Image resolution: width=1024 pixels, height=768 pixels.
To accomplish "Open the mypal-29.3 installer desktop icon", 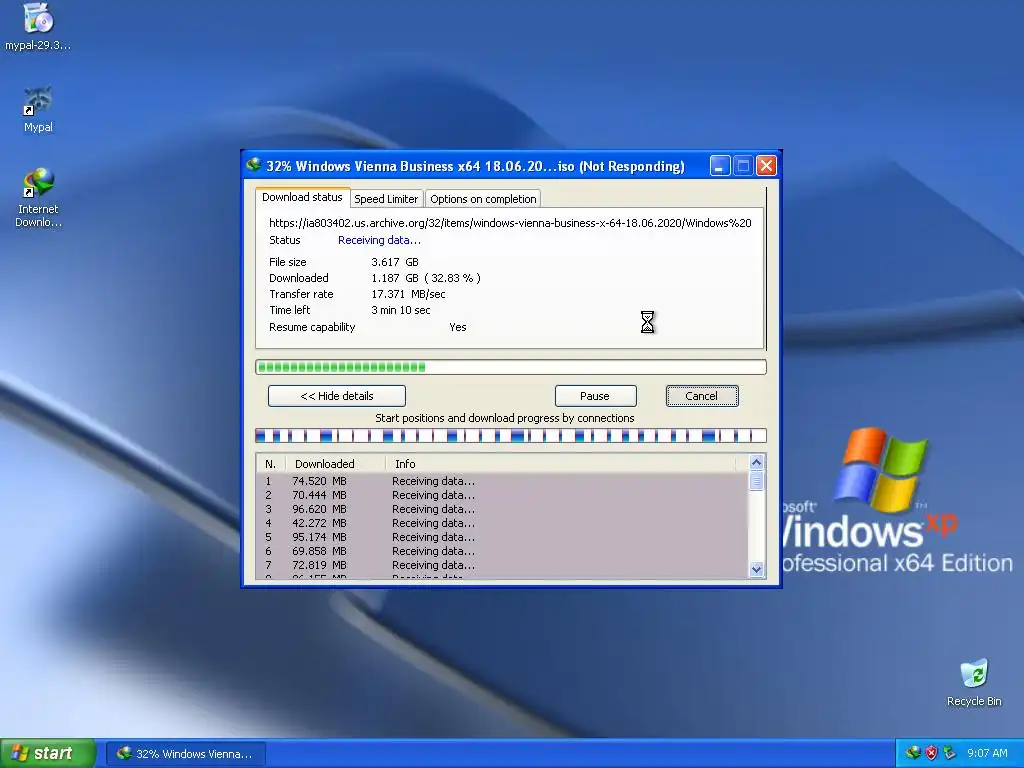I will pos(38,26).
